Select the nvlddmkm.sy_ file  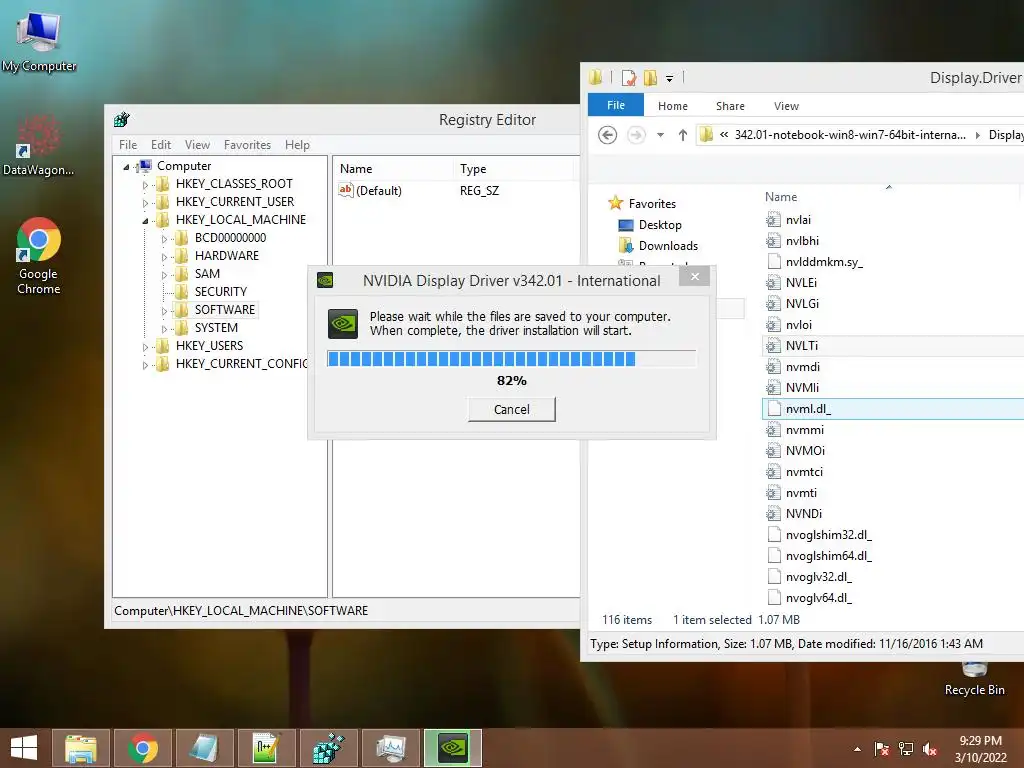(x=824, y=262)
